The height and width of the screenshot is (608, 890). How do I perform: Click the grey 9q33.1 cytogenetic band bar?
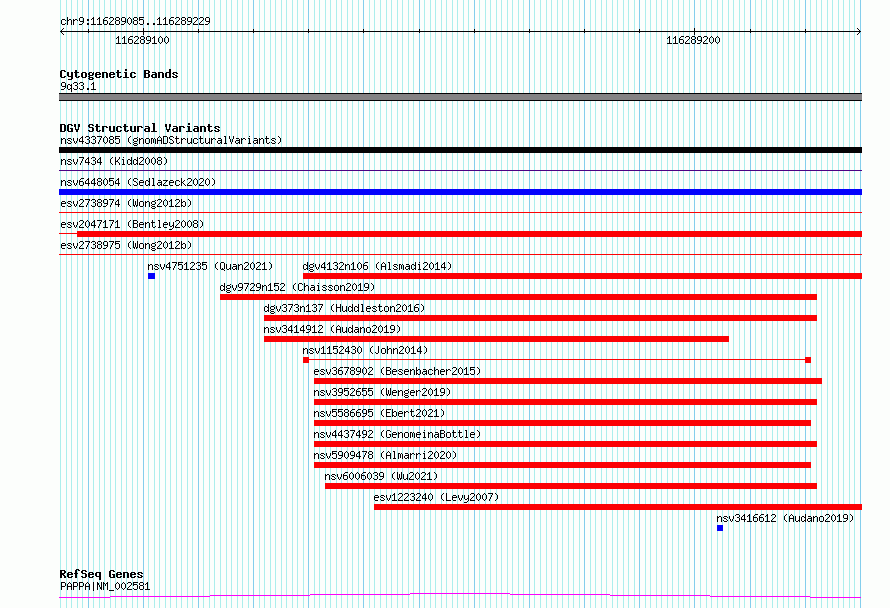[460, 97]
